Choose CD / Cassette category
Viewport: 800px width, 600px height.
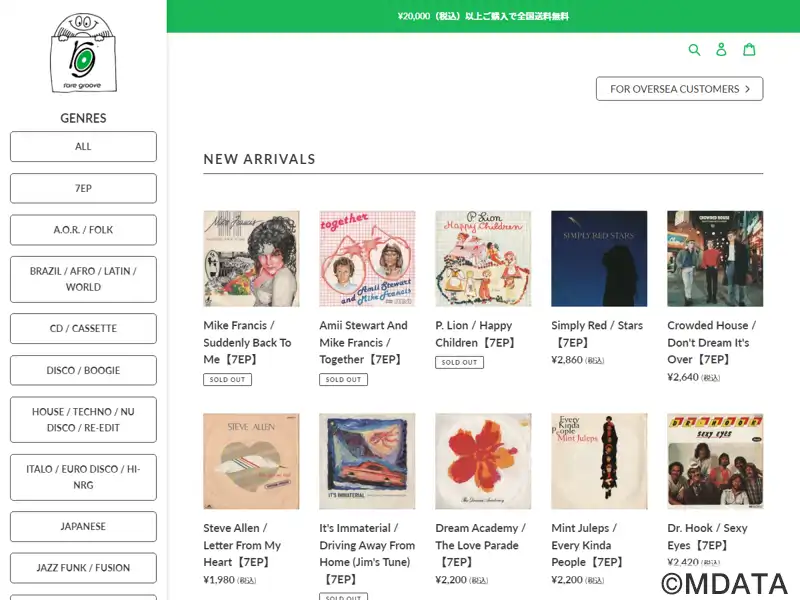tap(83, 328)
